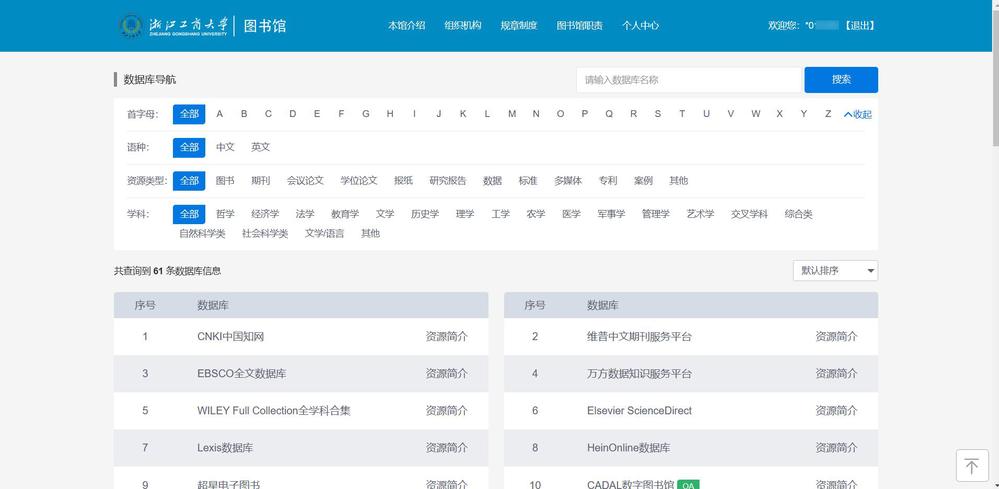The height and width of the screenshot is (489, 999).
Task: Collapse the filters with 收起 chevron
Action: (857, 115)
